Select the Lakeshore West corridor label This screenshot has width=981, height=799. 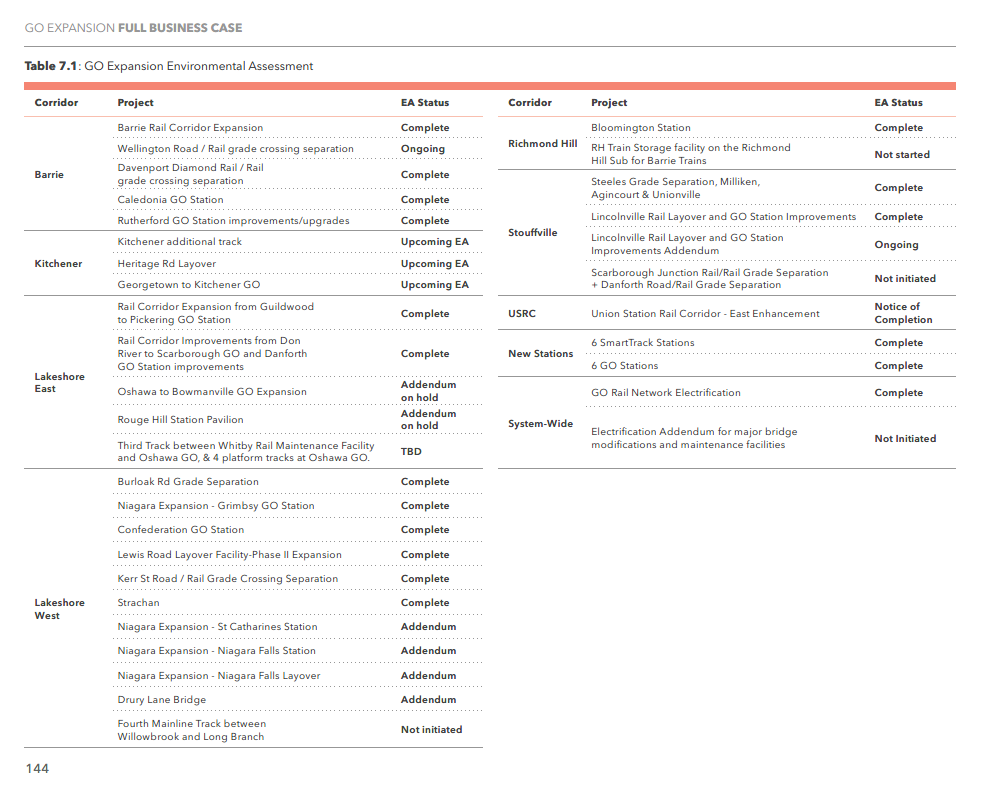click(x=59, y=609)
